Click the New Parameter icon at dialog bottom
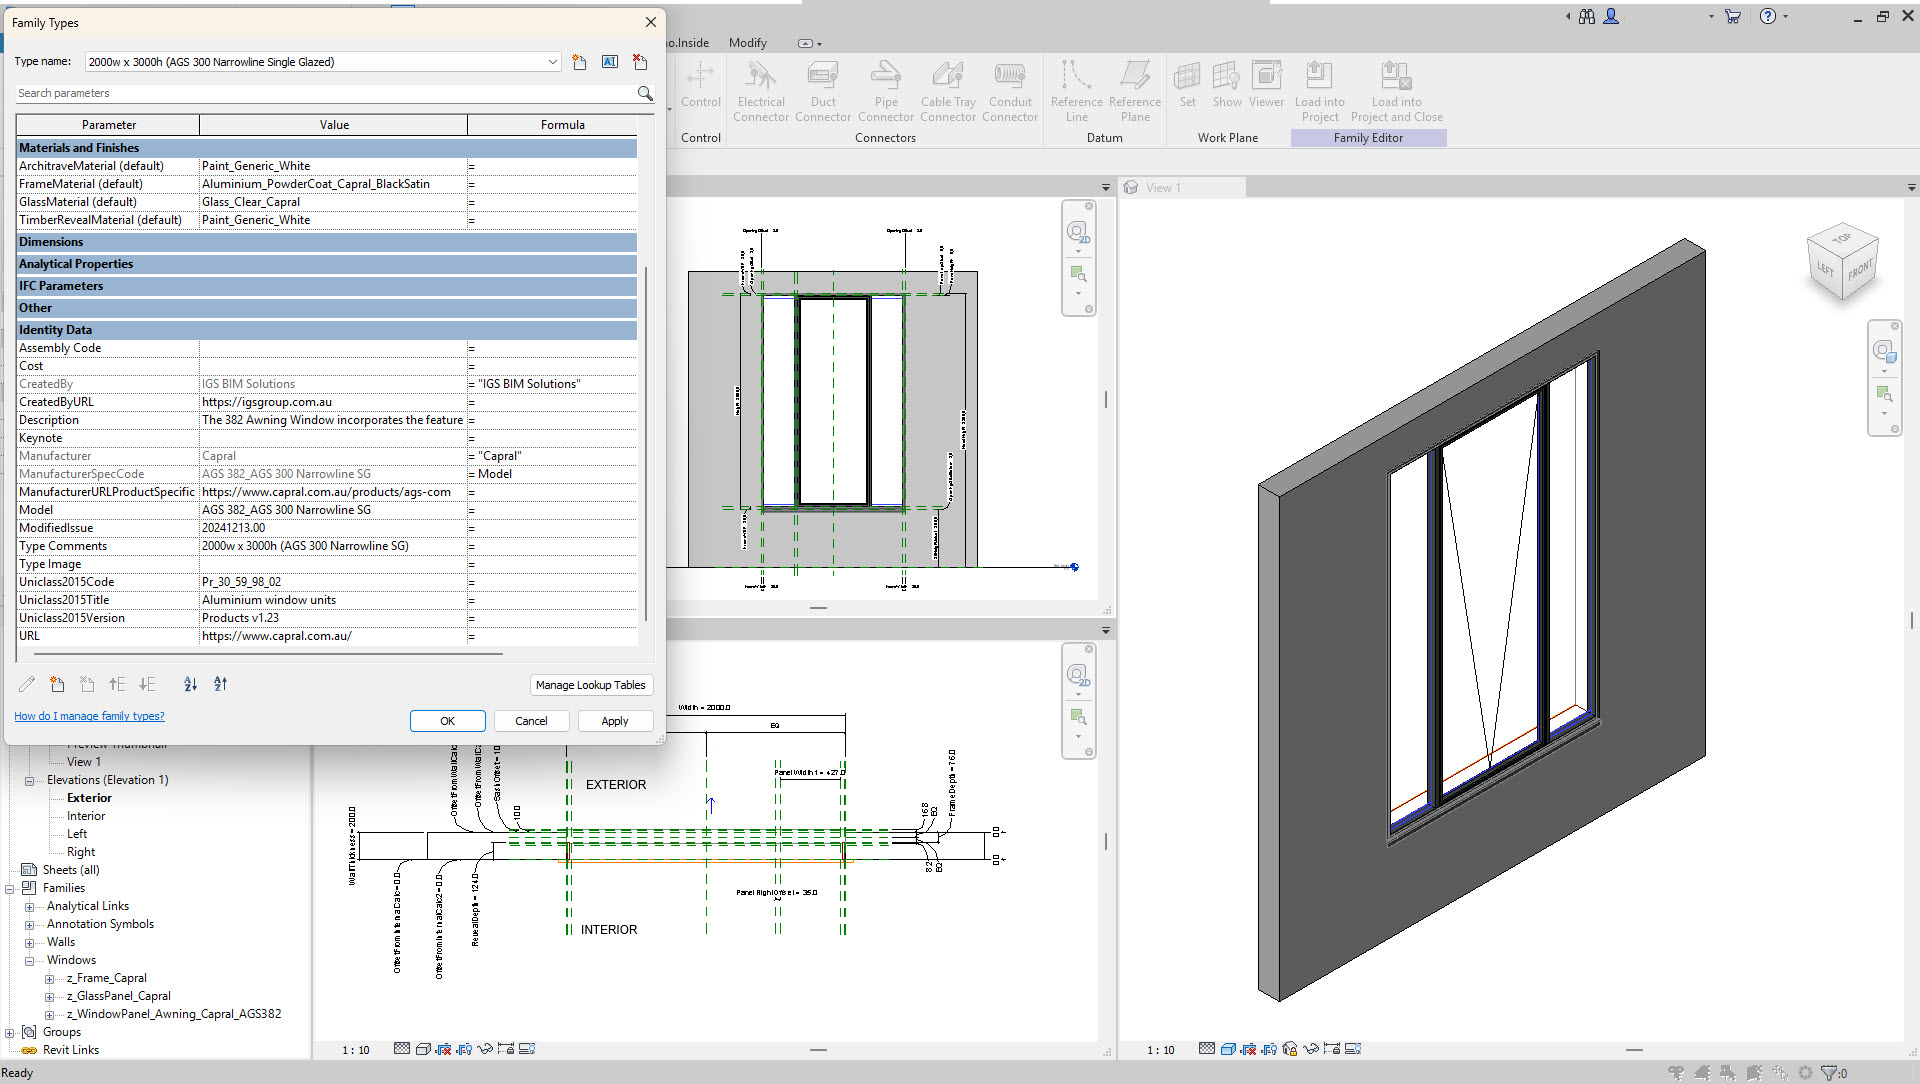Image resolution: width=1920 pixels, height=1084 pixels. (57, 684)
